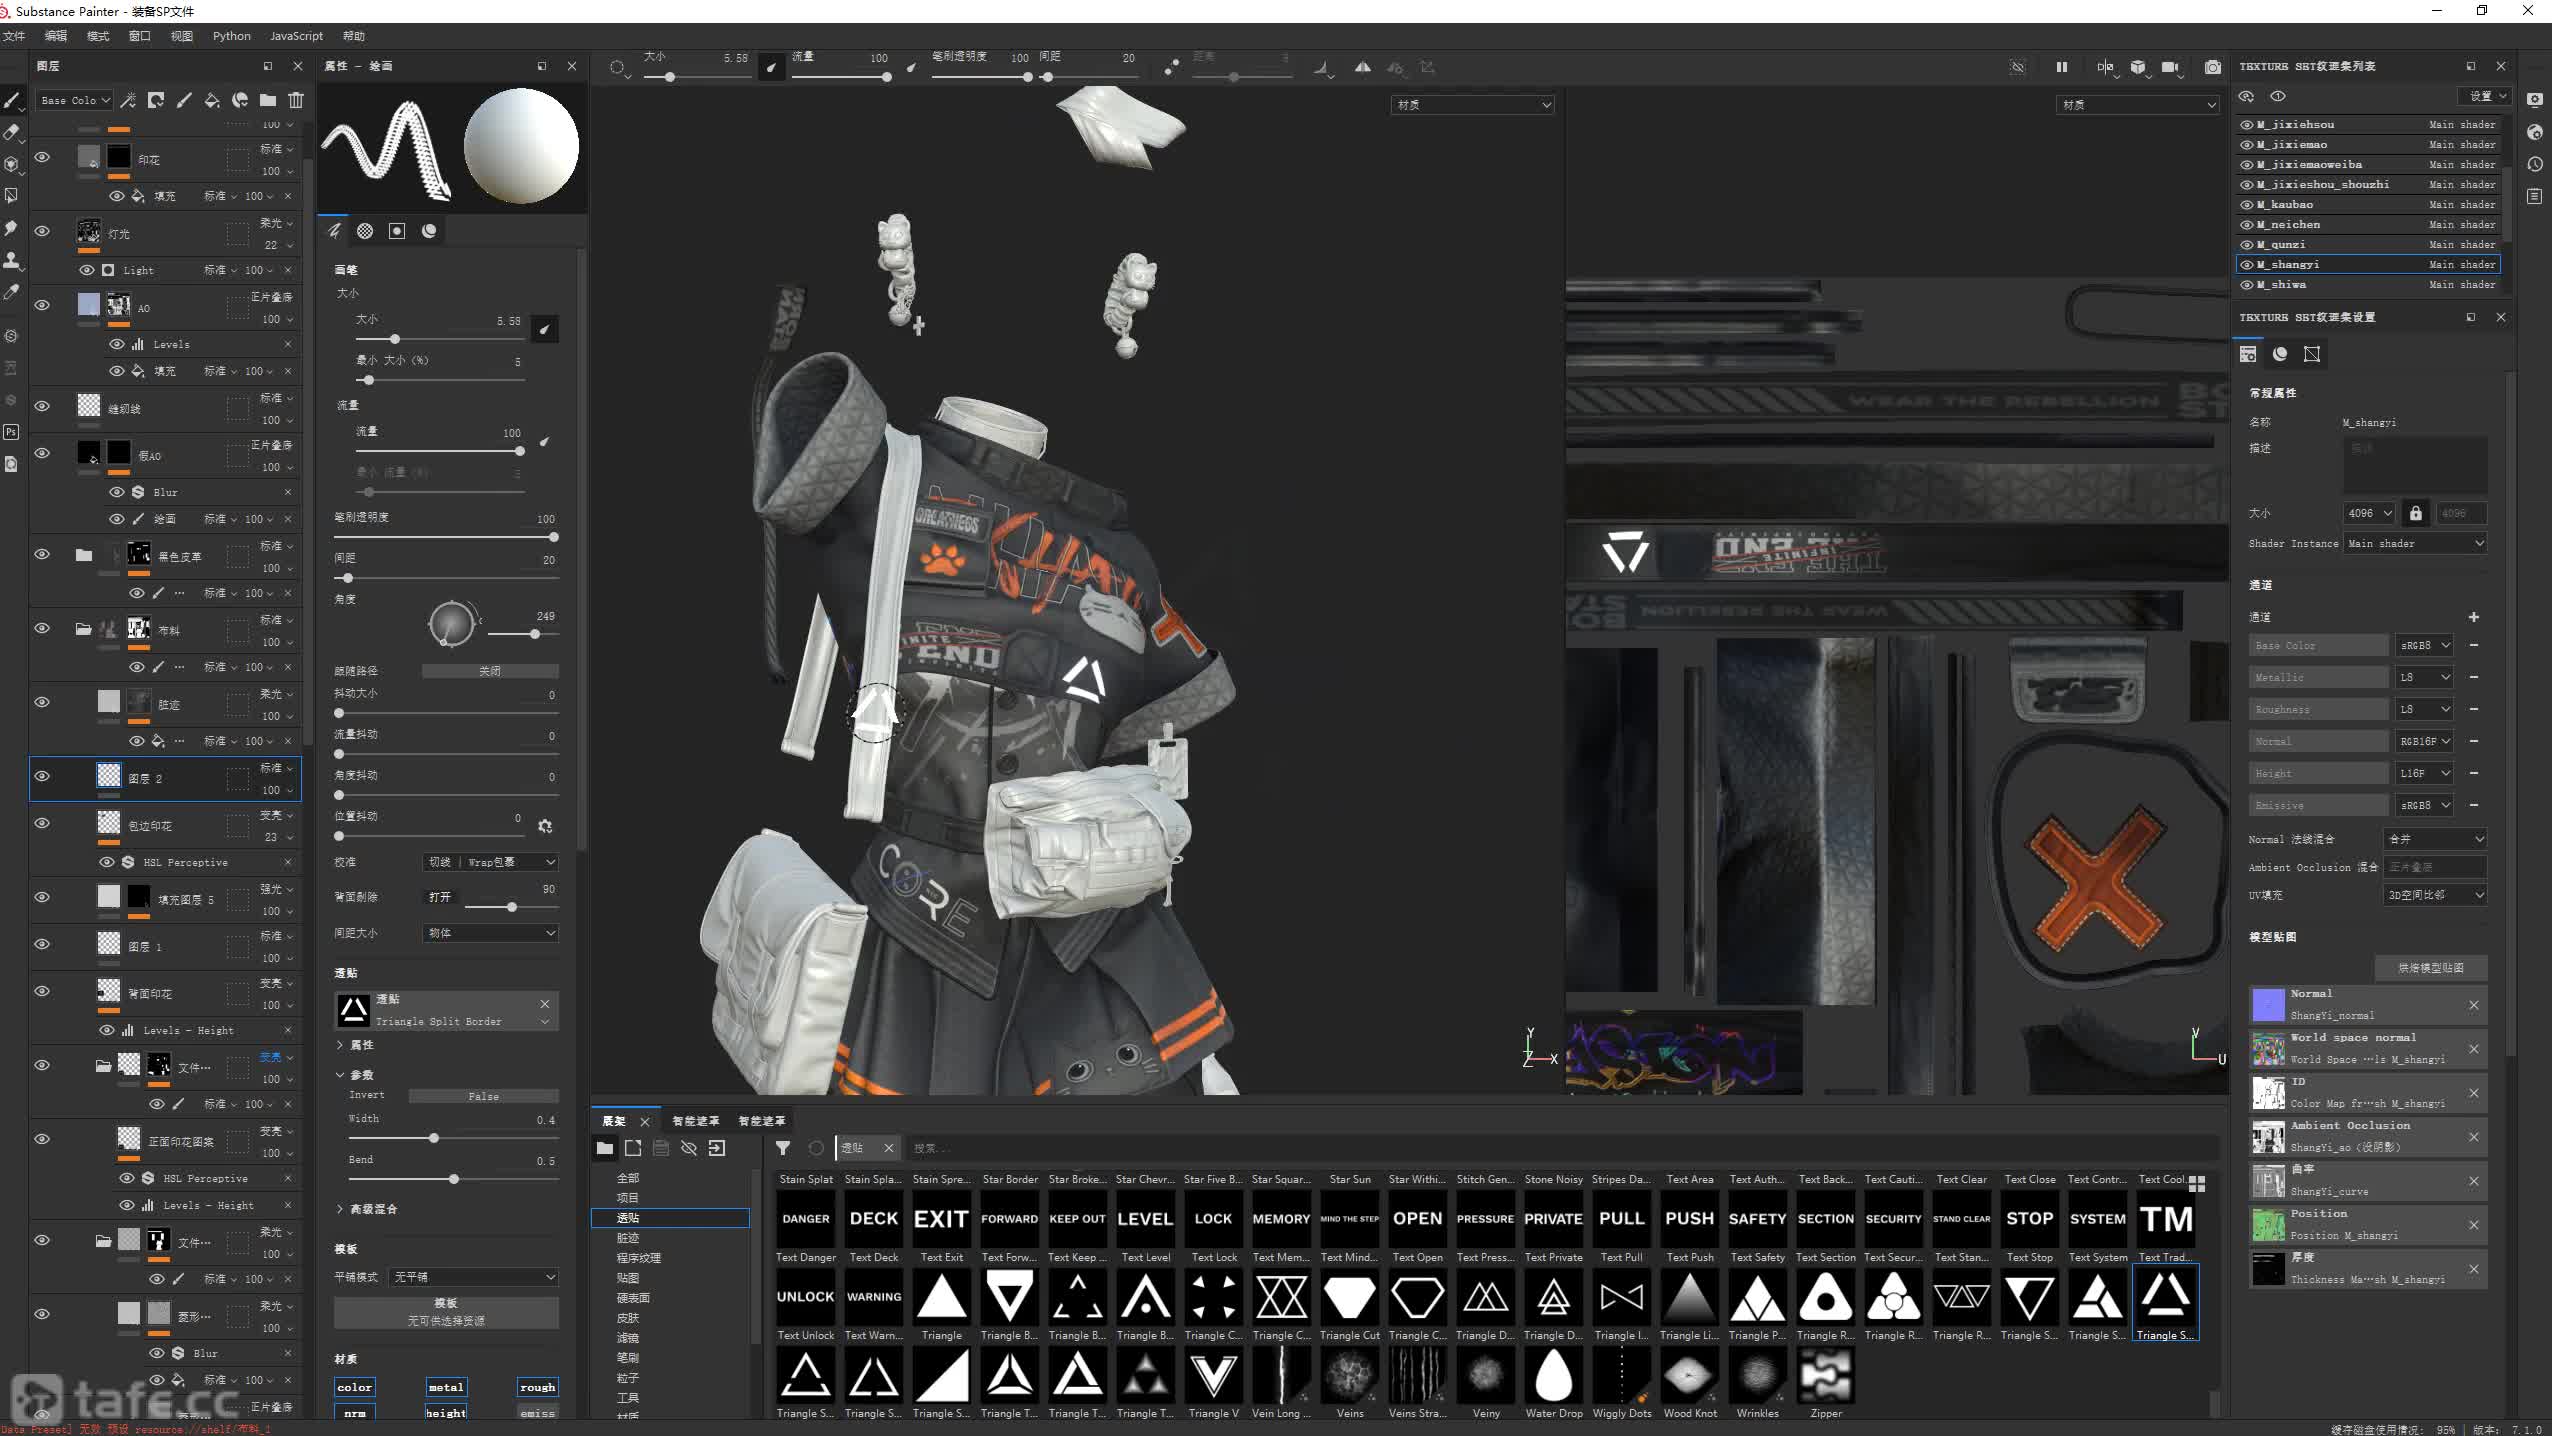Open the 材质 dropdown in 2D viewport
The image size is (2552, 1436).
[2137, 104]
